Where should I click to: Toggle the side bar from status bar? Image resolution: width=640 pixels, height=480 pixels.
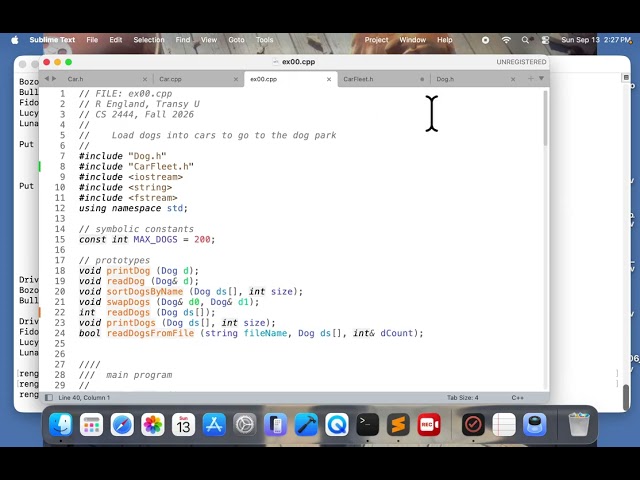click(49, 398)
